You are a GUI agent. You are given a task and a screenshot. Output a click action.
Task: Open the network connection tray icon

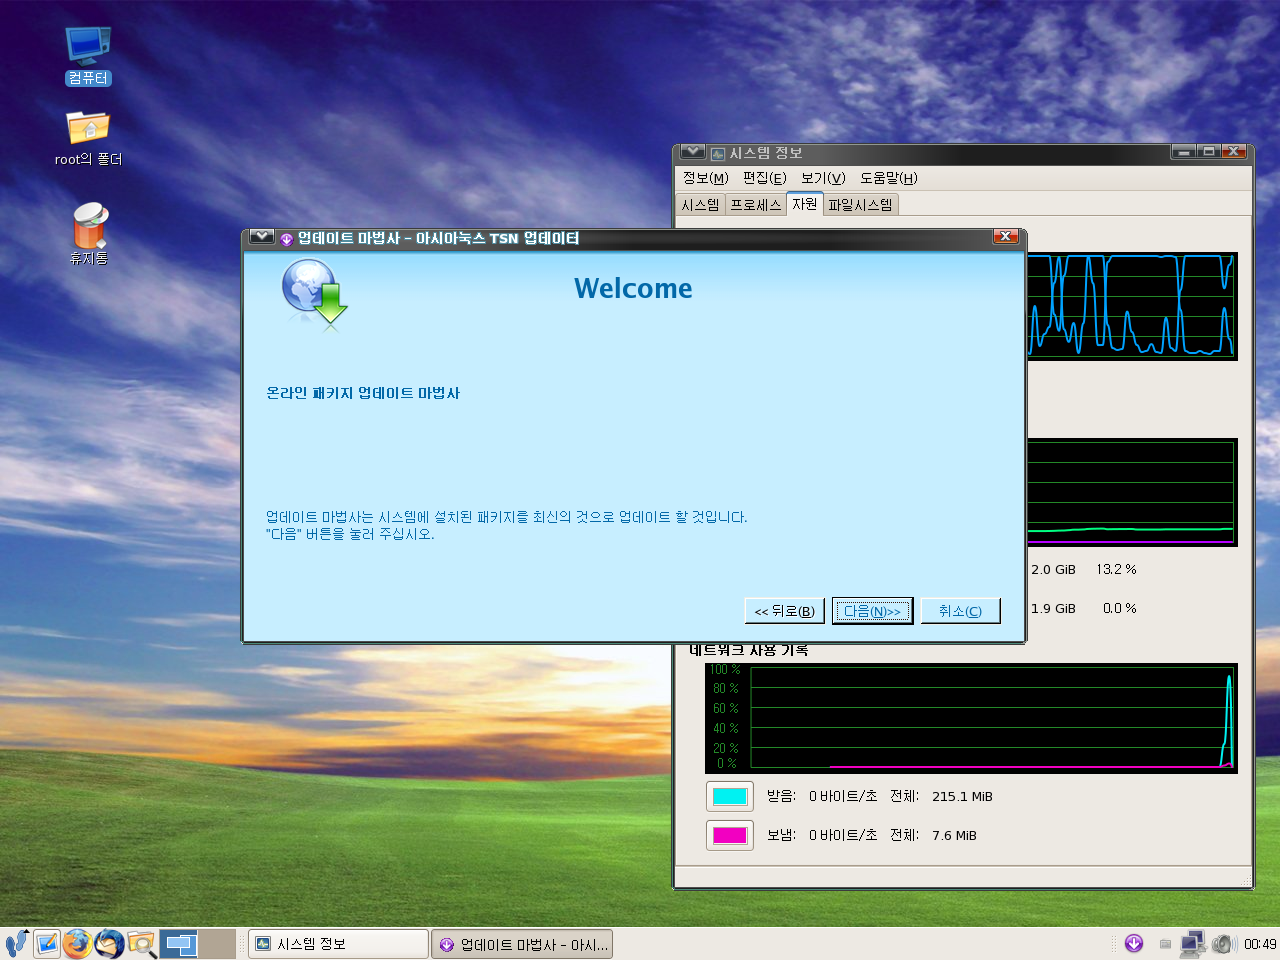[1193, 943]
